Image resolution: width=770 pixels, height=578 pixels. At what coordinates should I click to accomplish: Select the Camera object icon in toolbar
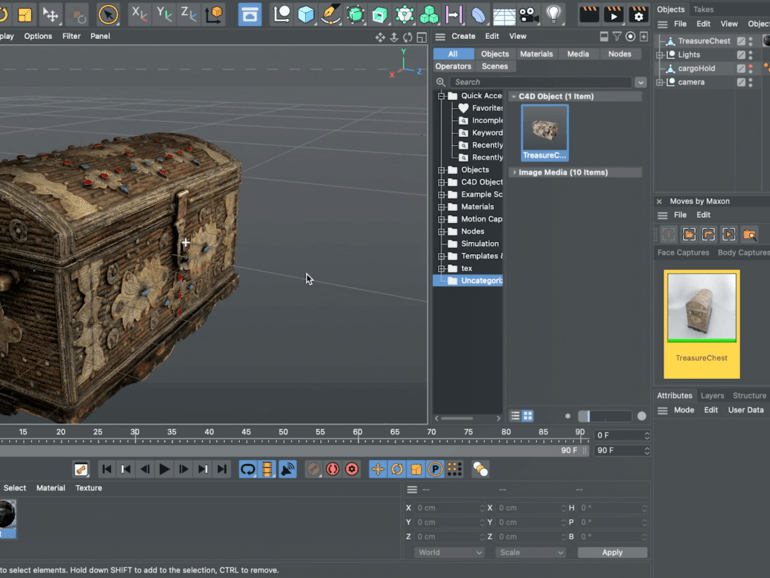[x=529, y=15]
